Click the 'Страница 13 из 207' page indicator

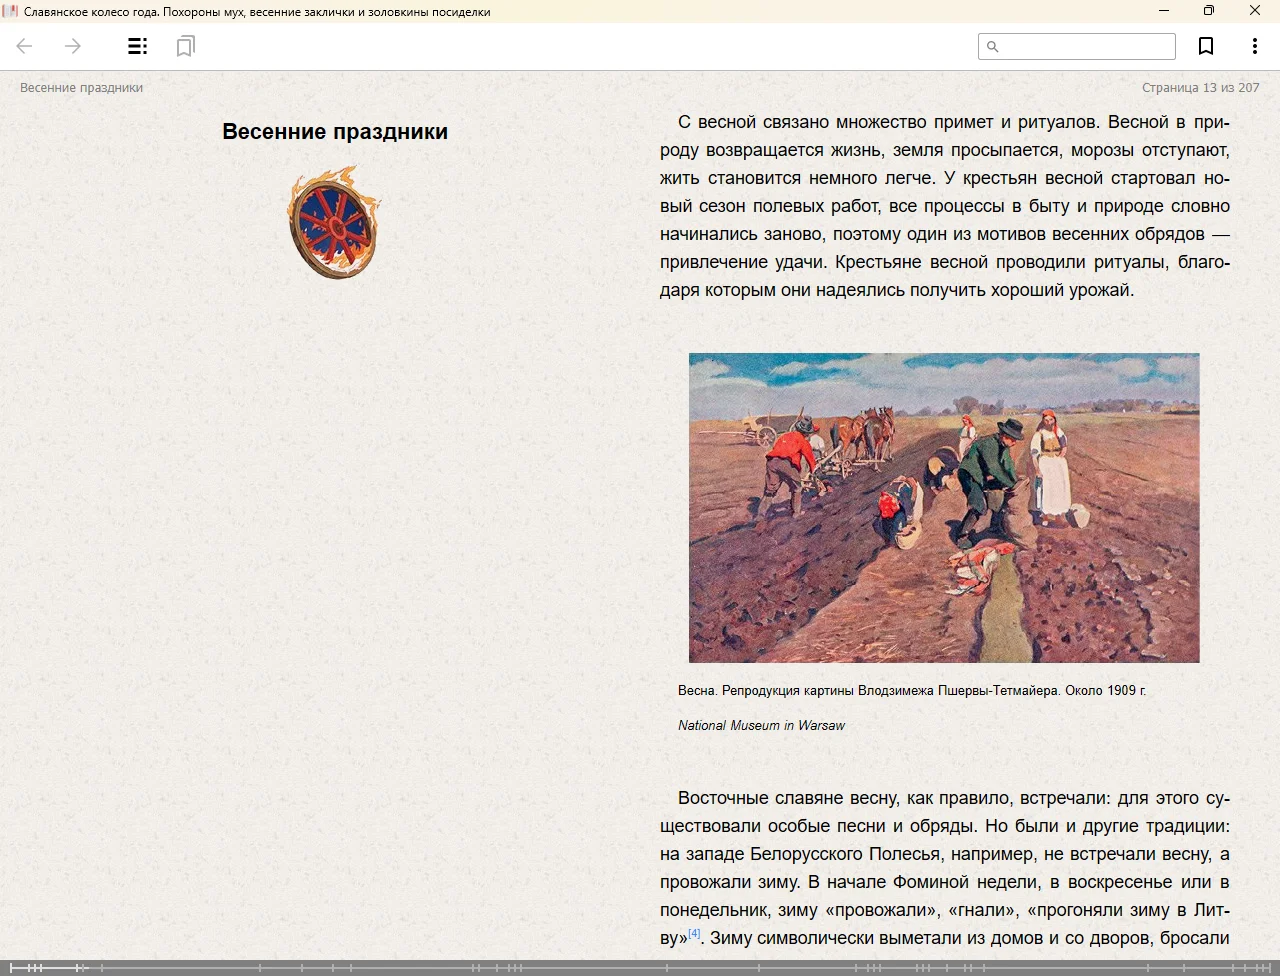point(1200,88)
